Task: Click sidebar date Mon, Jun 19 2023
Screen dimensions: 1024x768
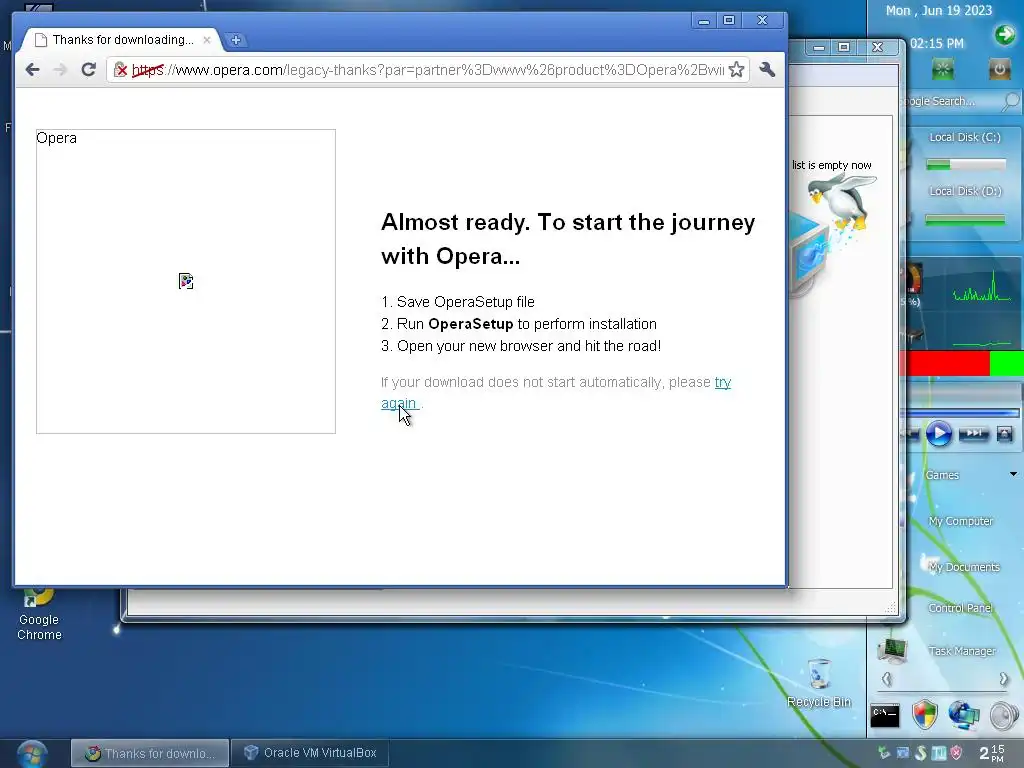Action: click(938, 10)
